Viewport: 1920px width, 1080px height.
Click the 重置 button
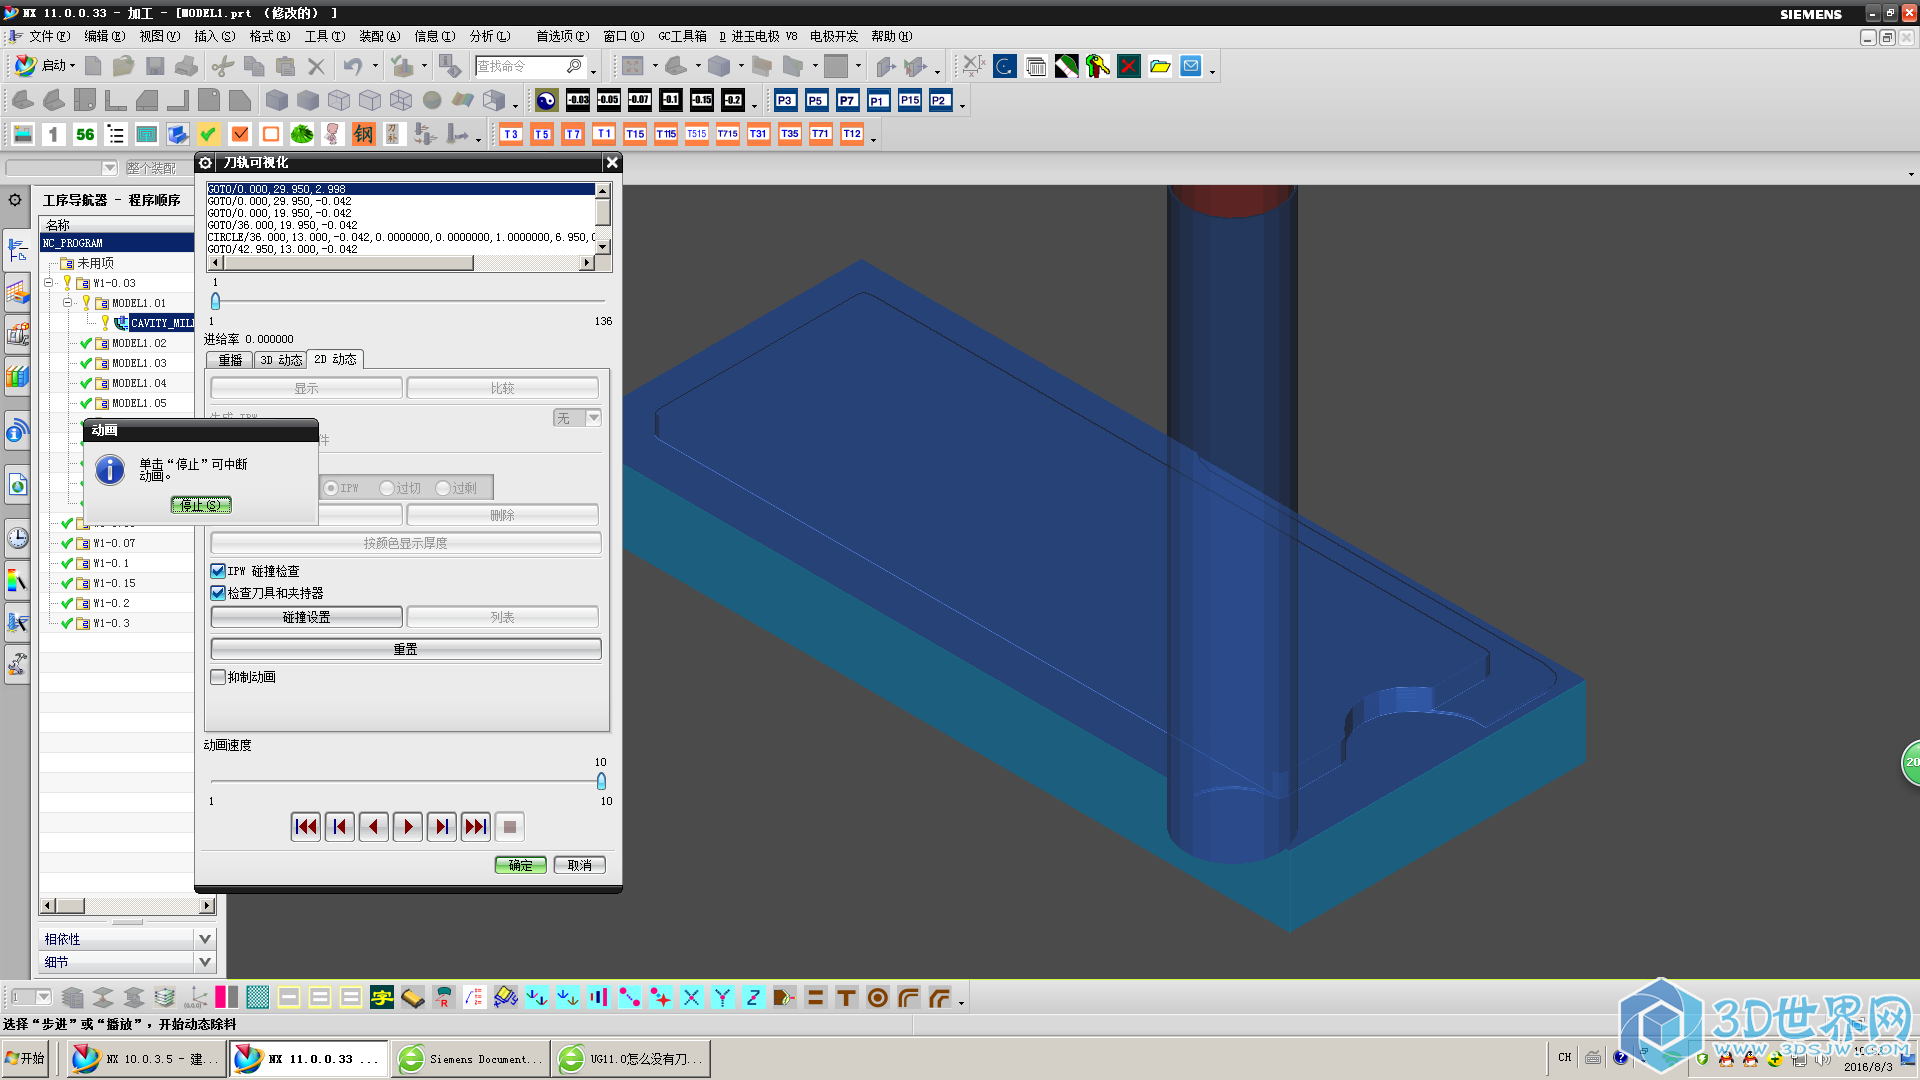(406, 649)
